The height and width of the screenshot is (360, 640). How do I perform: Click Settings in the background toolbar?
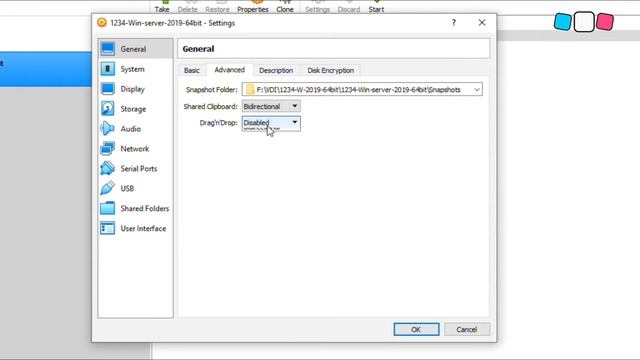(x=317, y=7)
